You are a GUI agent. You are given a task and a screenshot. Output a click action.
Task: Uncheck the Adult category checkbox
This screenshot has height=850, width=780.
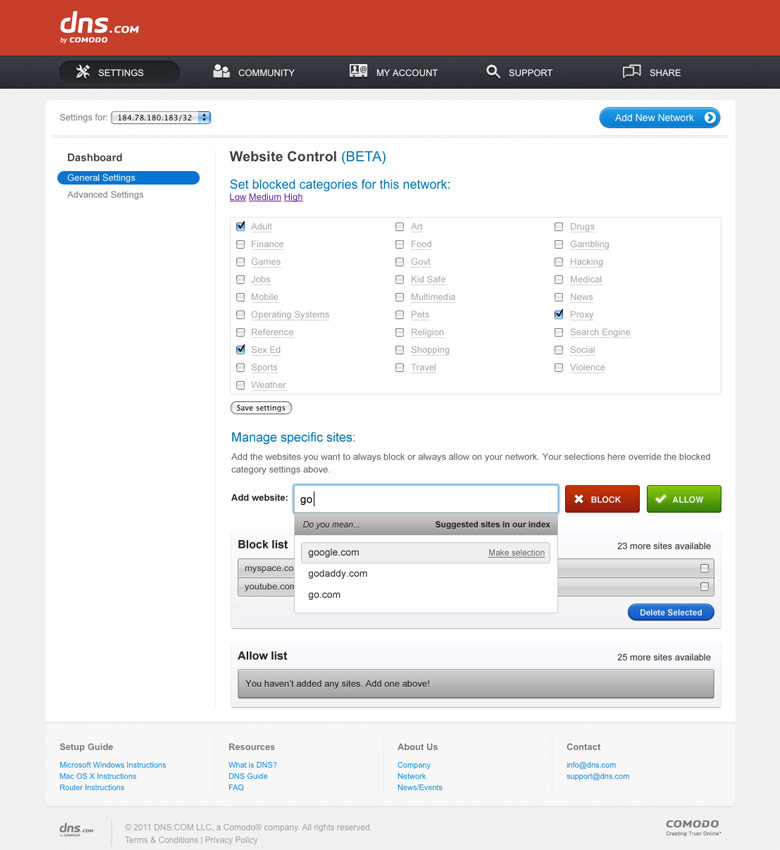coord(240,227)
